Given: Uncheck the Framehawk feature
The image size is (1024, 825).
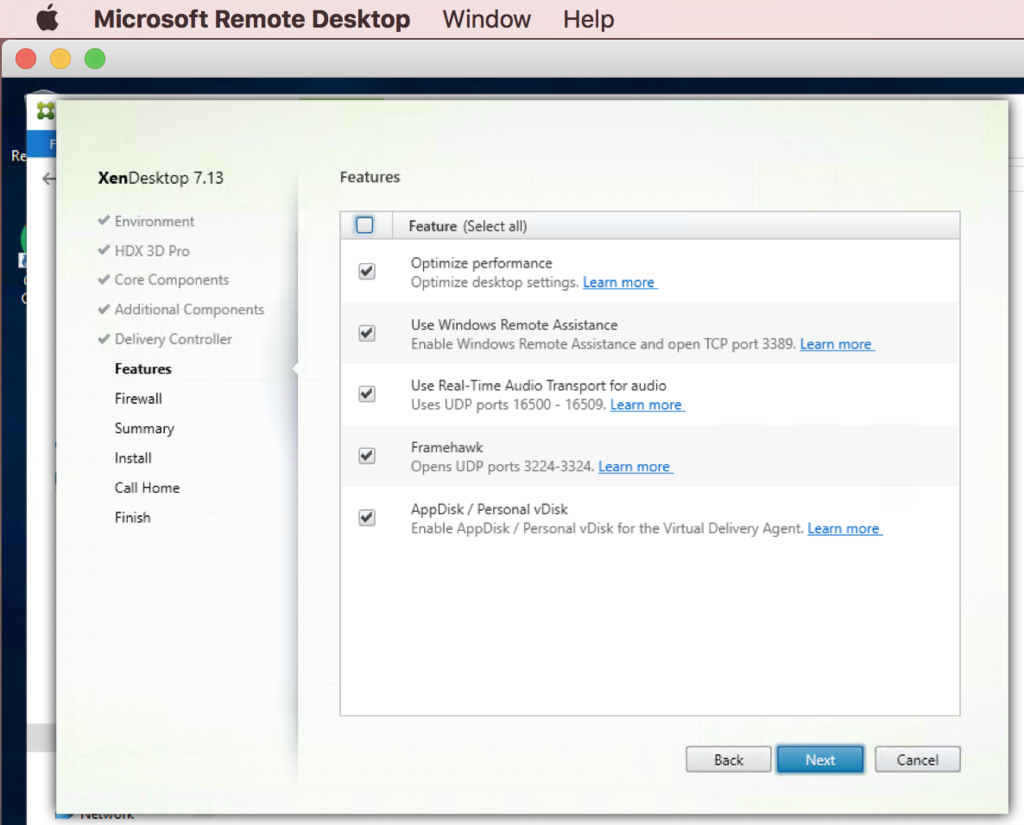Looking at the screenshot, I should 367,455.
